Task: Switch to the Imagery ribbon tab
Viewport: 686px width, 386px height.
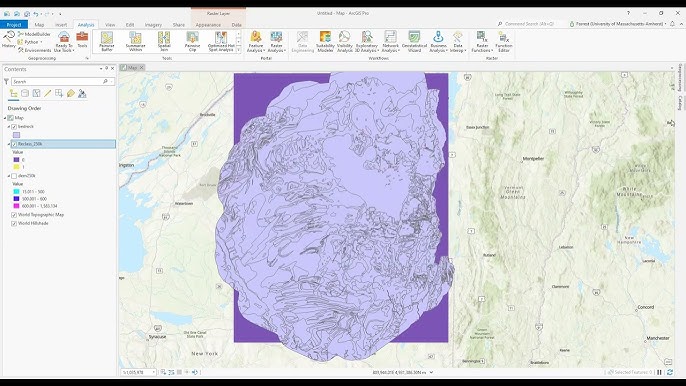Action: (x=153, y=25)
